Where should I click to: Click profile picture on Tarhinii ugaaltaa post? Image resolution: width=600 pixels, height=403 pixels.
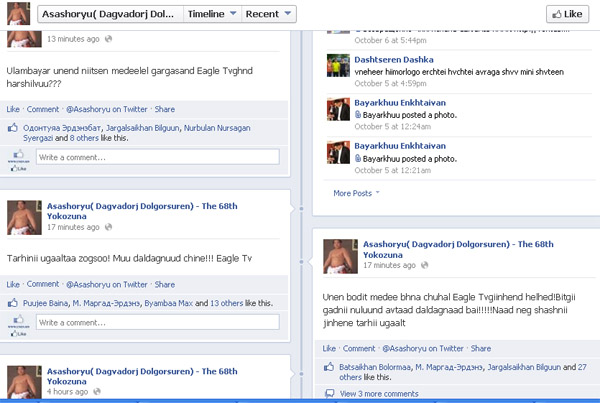point(24,217)
